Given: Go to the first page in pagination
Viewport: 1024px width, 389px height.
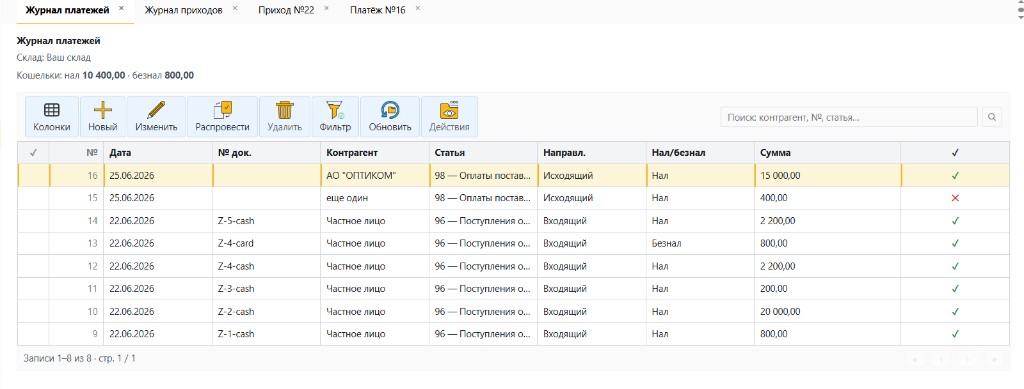Looking at the screenshot, I should 914,359.
